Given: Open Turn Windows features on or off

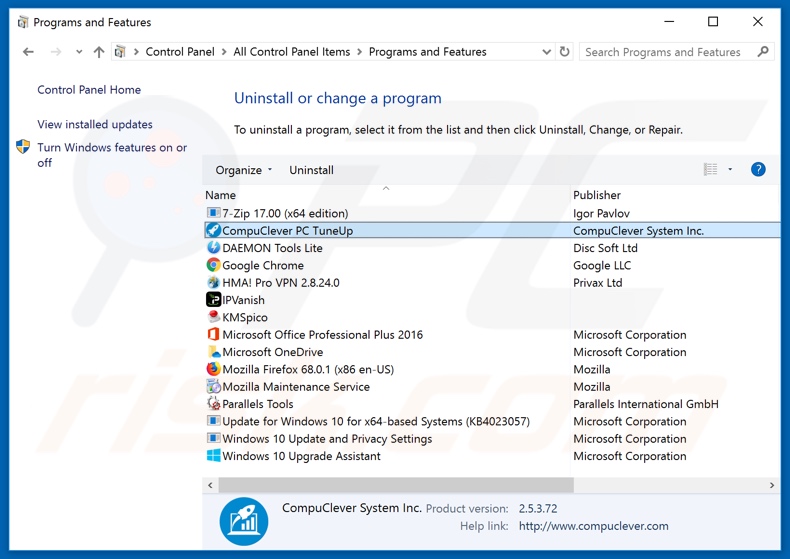Looking at the screenshot, I should pos(112,155).
